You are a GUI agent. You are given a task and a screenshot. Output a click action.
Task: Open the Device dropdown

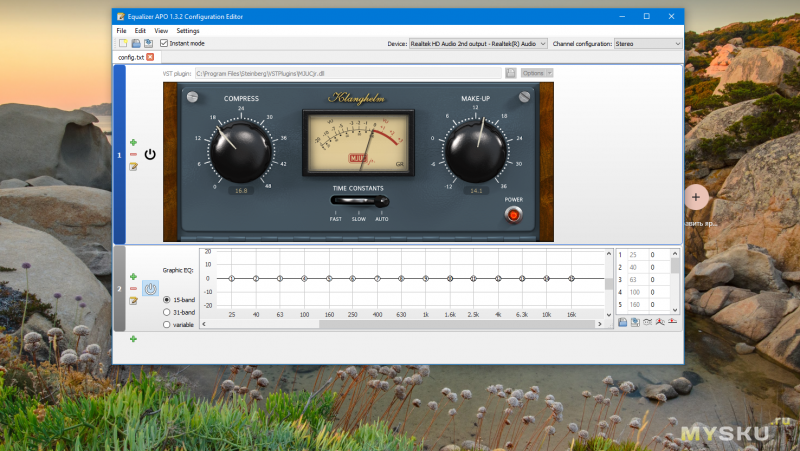478,44
